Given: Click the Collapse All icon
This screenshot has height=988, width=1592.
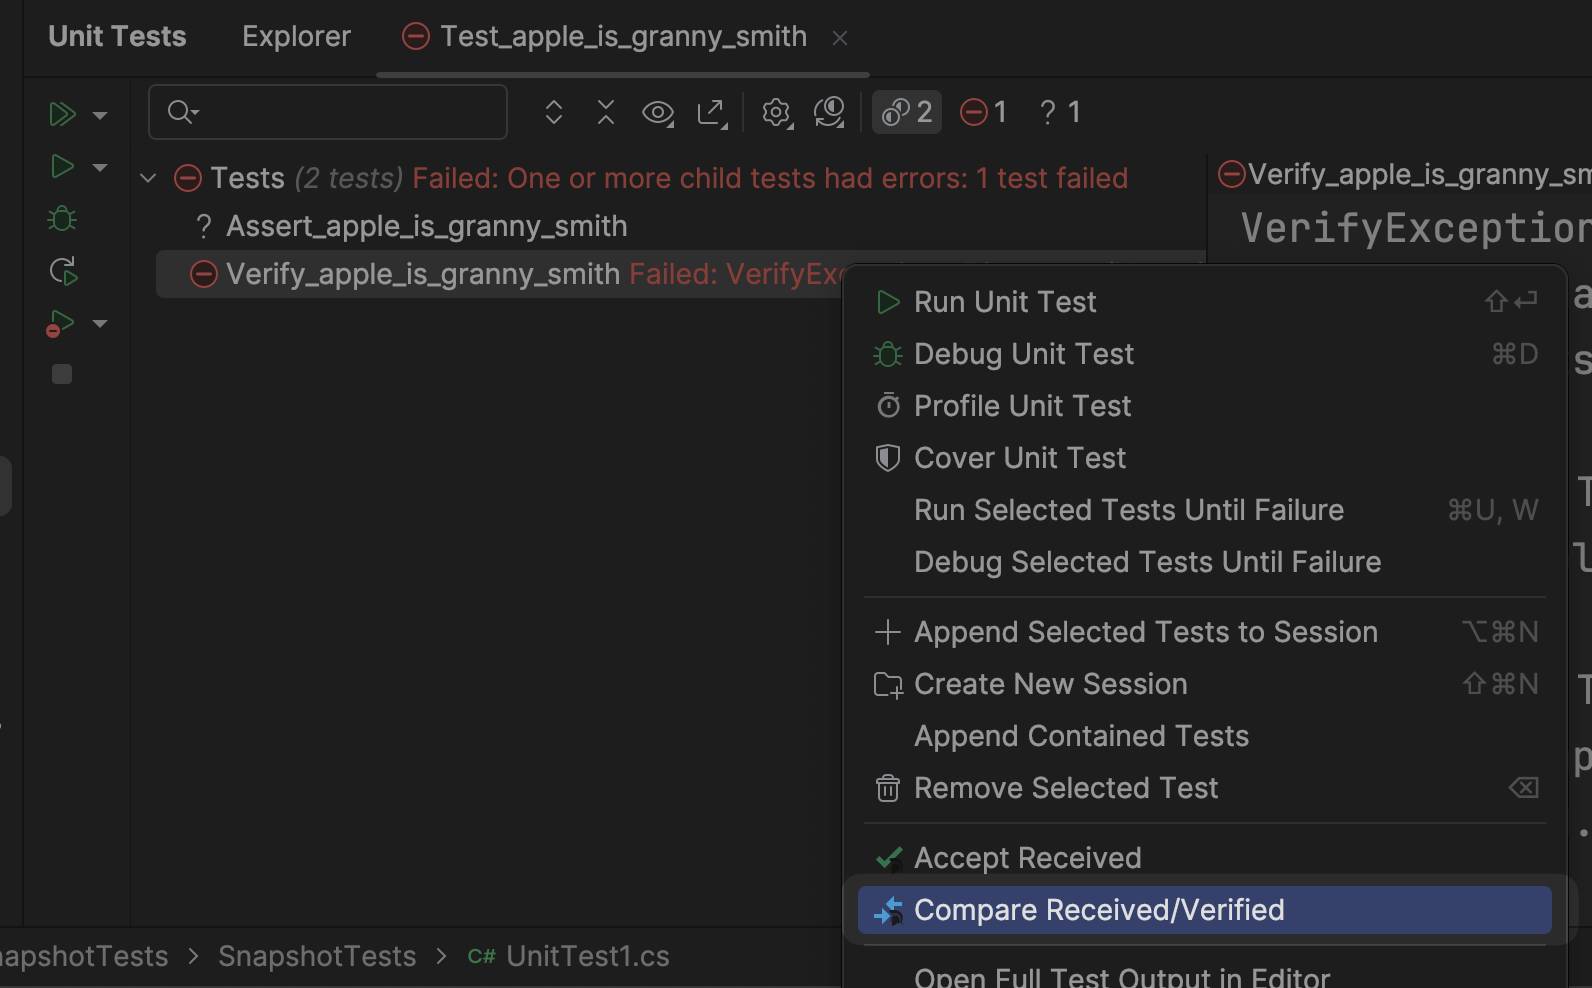Looking at the screenshot, I should [x=605, y=112].
